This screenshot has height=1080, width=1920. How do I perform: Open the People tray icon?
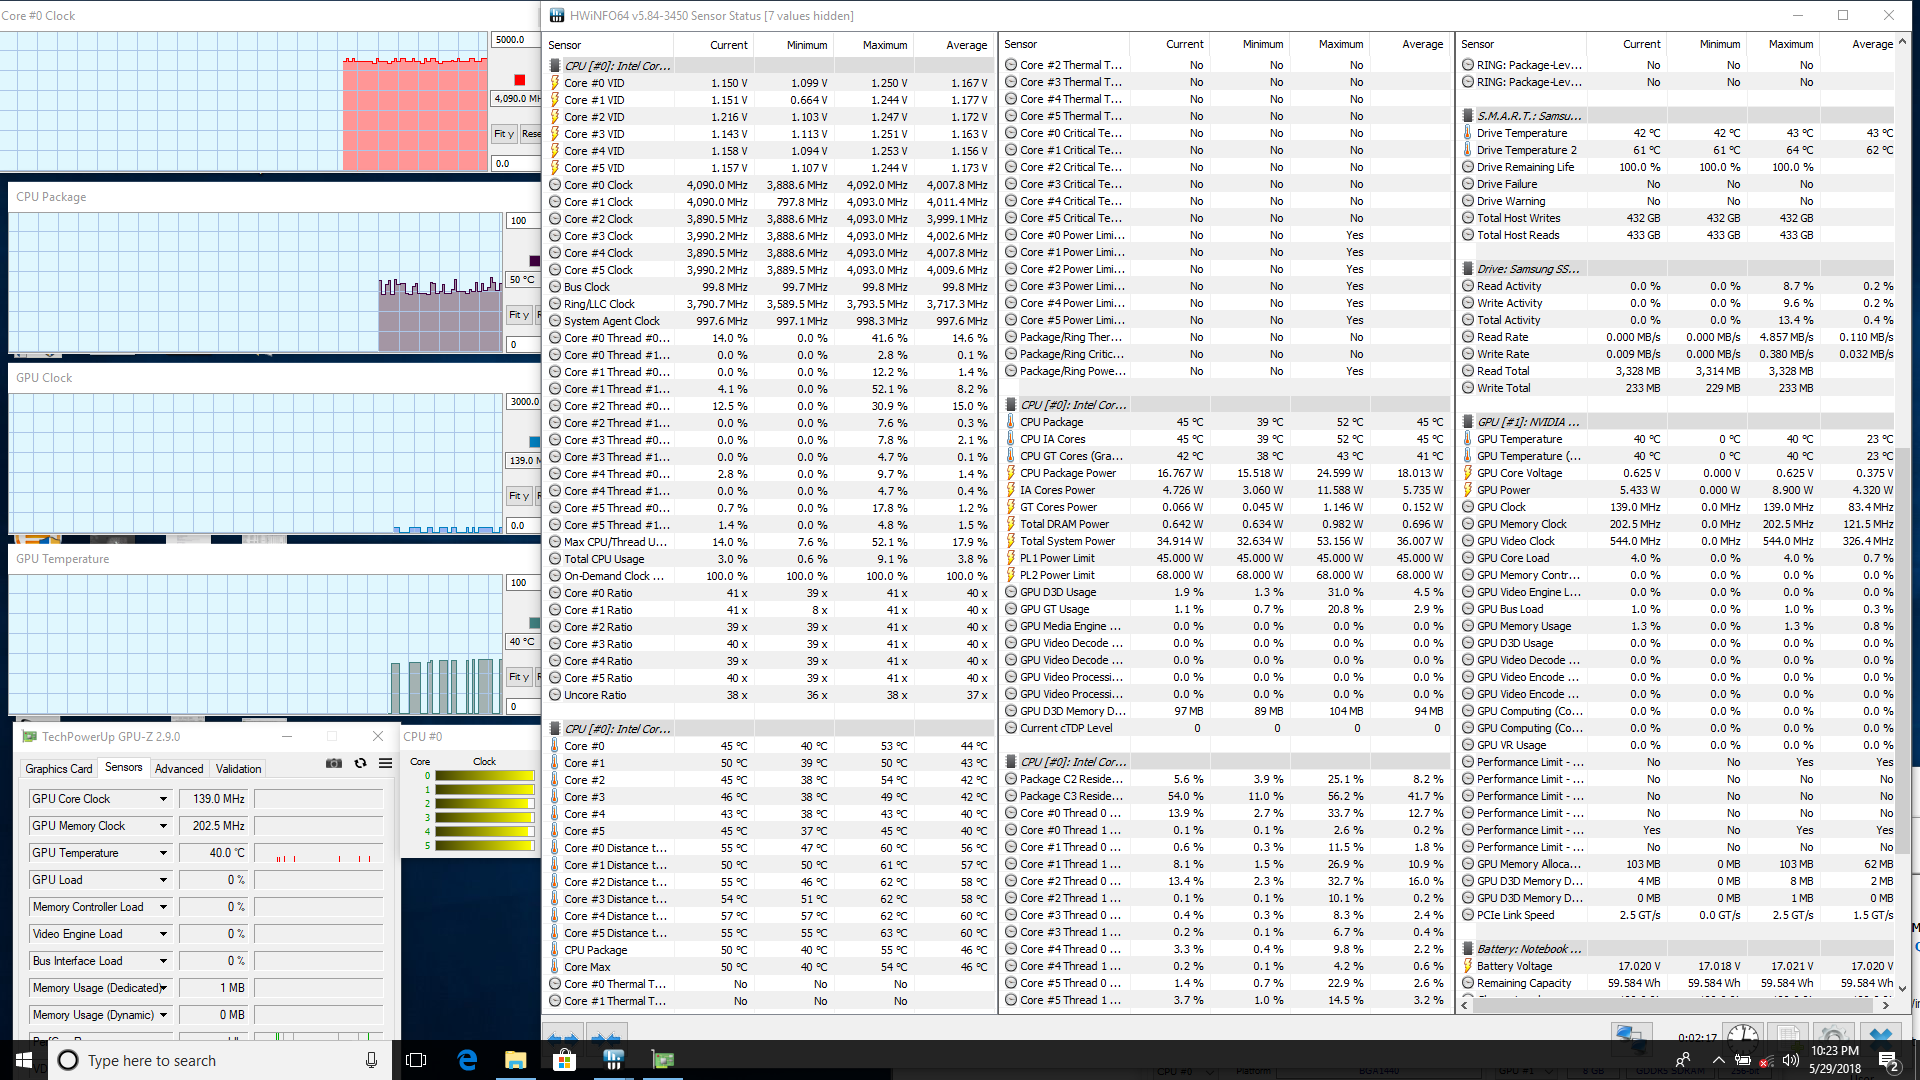point(1683,1060)
